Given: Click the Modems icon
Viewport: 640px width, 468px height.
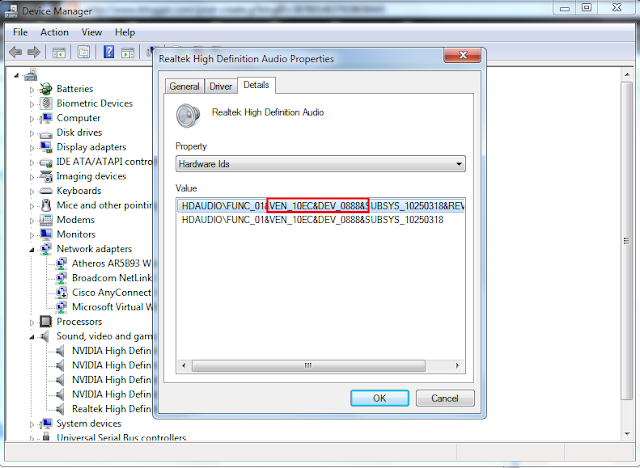Looking at the screenshot, I should point(46,220).
